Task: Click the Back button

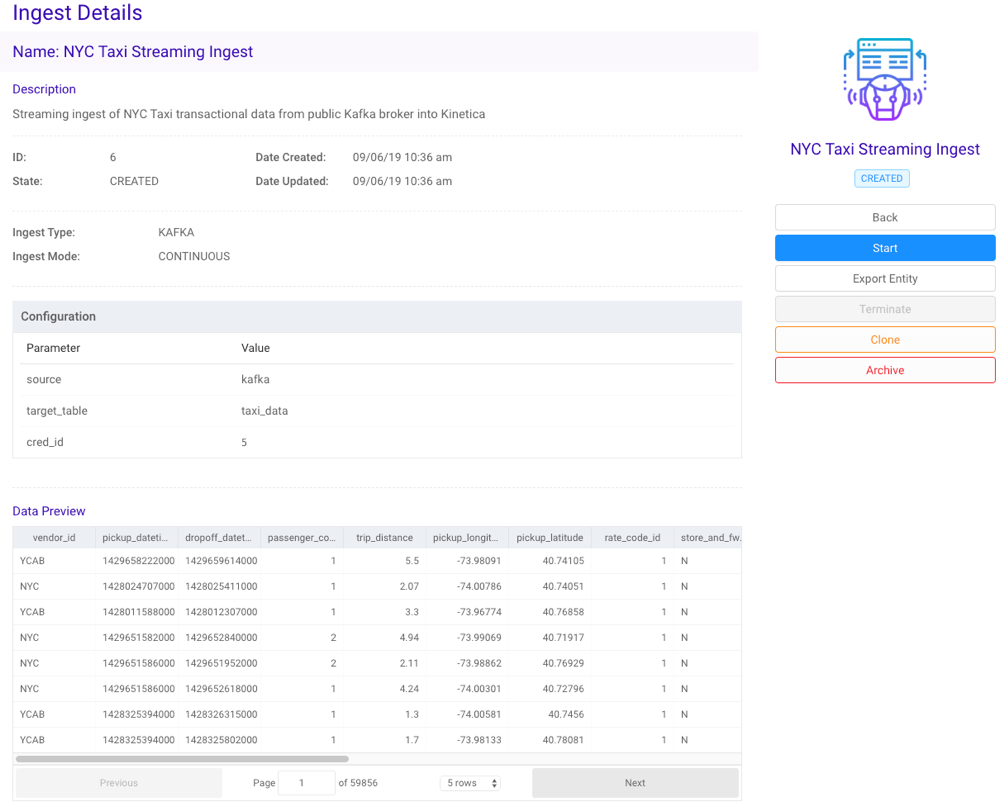Action: [885, 217]
